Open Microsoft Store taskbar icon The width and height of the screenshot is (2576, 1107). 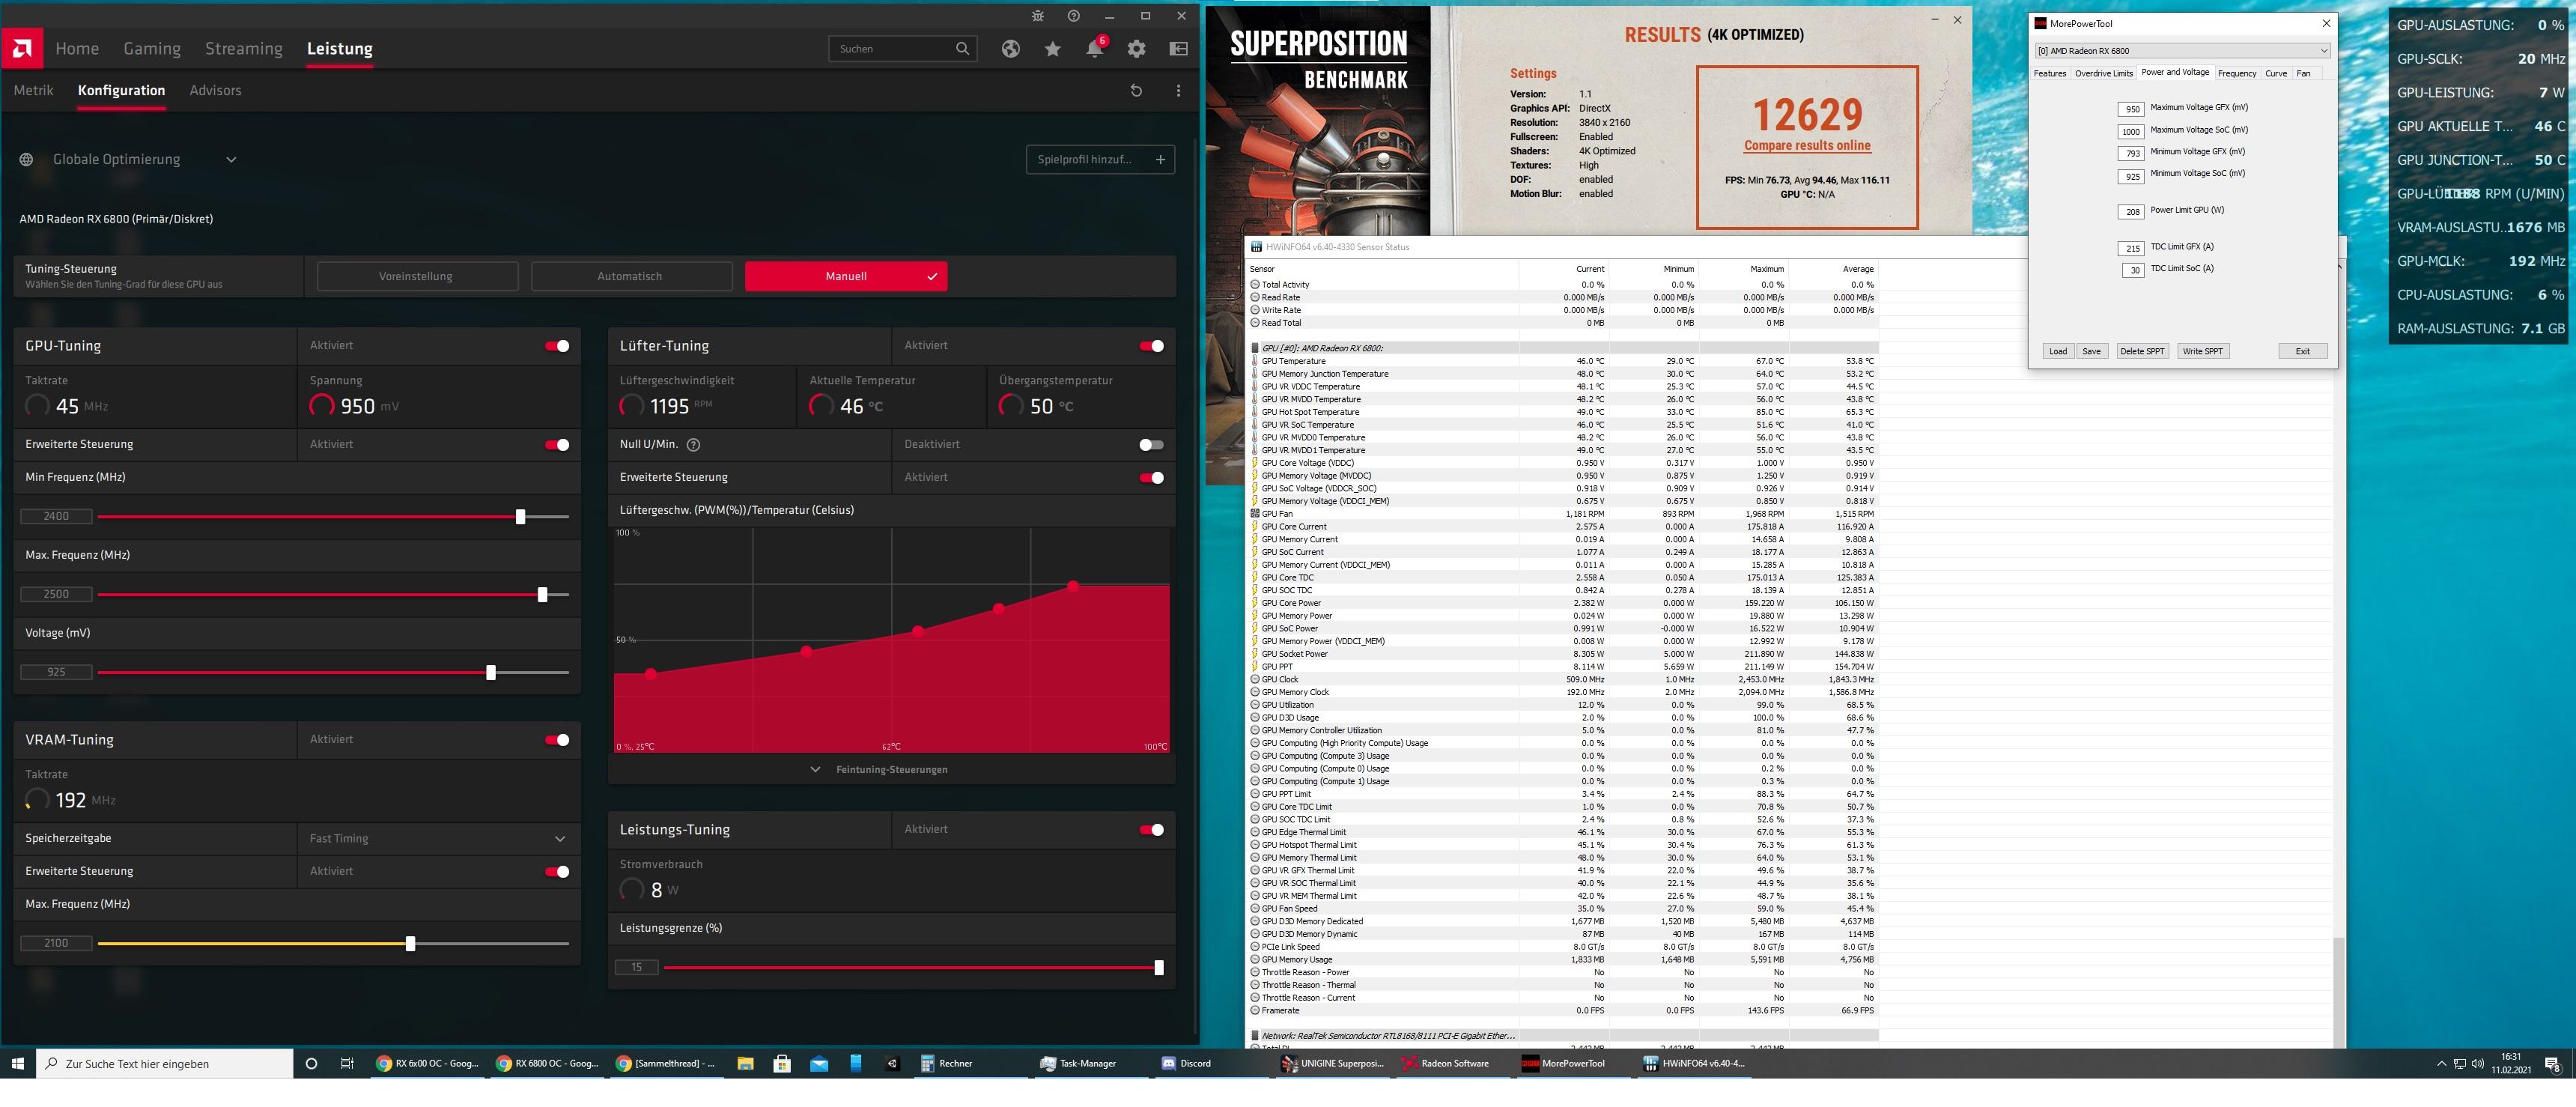pyautogui.click(x=782, y=1063)
